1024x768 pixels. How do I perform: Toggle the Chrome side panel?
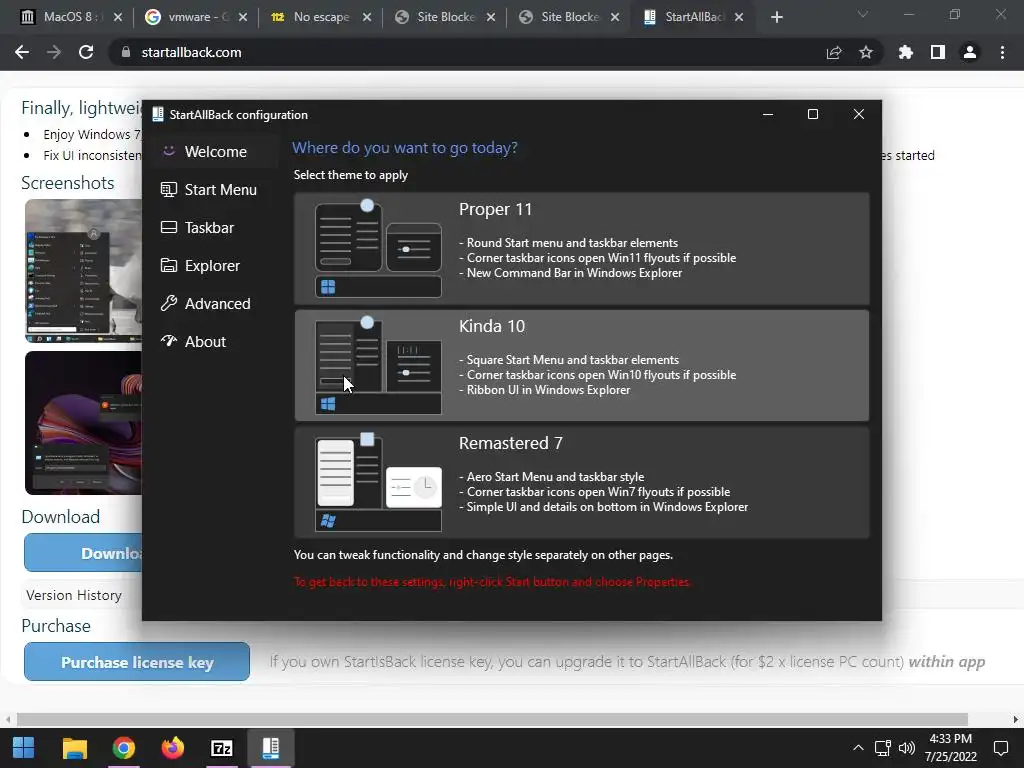(938, 52)
